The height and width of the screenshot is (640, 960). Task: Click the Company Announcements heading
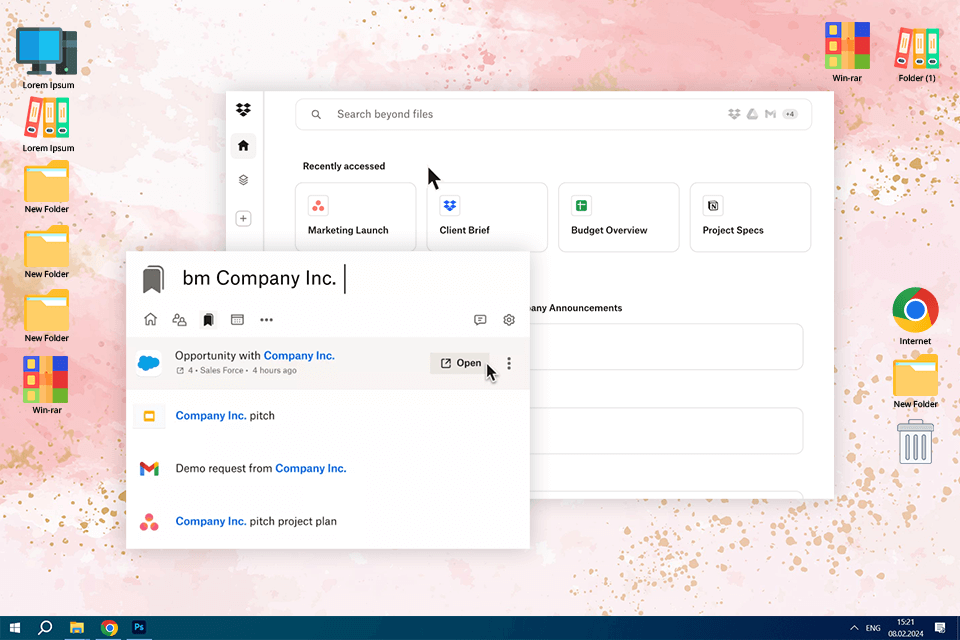tap(576, 308)
